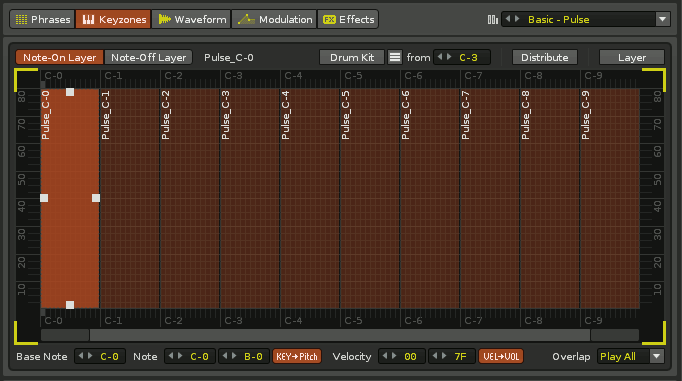This screenshot has width=682, height=381.
Task: Click the C-3 from-note value
Action: (x=468, y=57)
